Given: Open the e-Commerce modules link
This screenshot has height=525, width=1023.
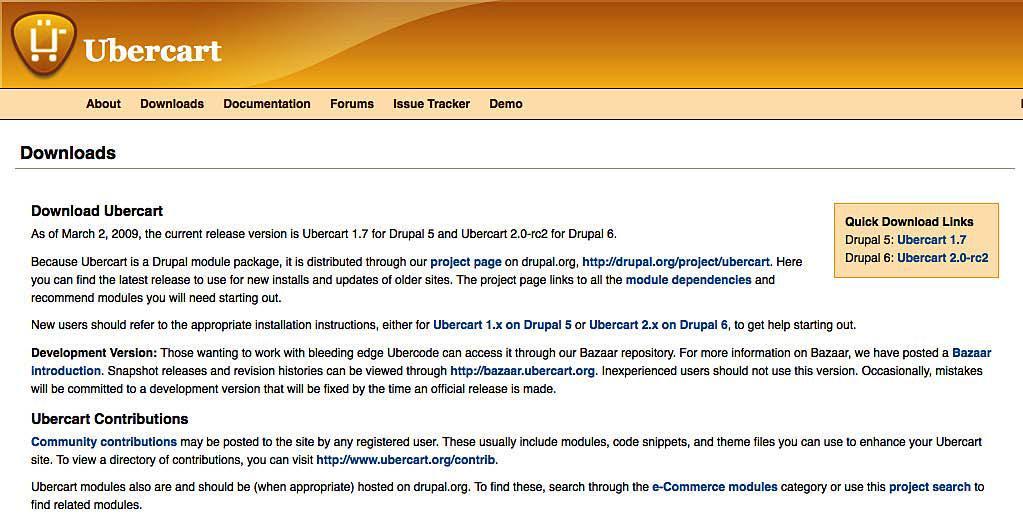Looking at the screenshot, I should [x=714, y=487].
